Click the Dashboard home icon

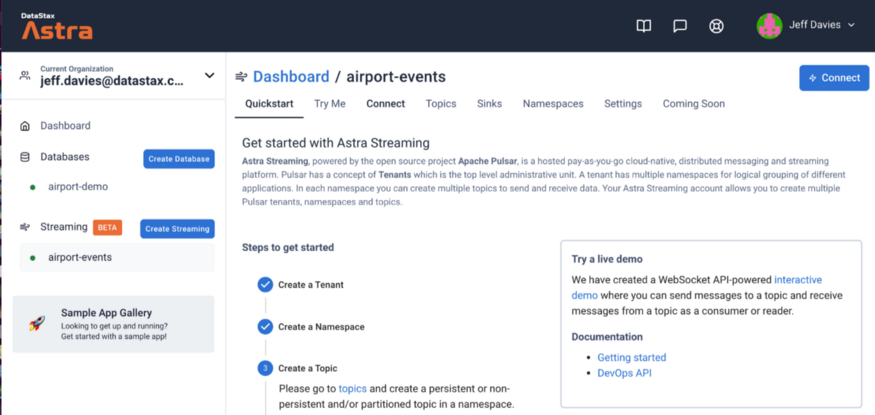(x=26, y=126)
